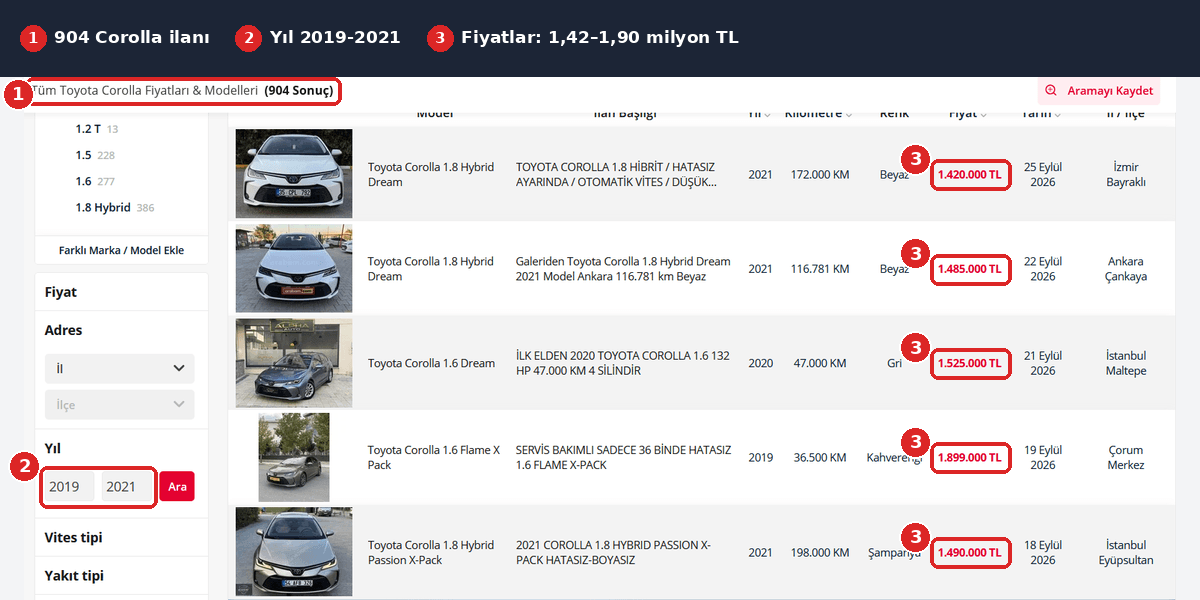
Task: Filter by 1.6 engine option
Action: tap(83, 181)
